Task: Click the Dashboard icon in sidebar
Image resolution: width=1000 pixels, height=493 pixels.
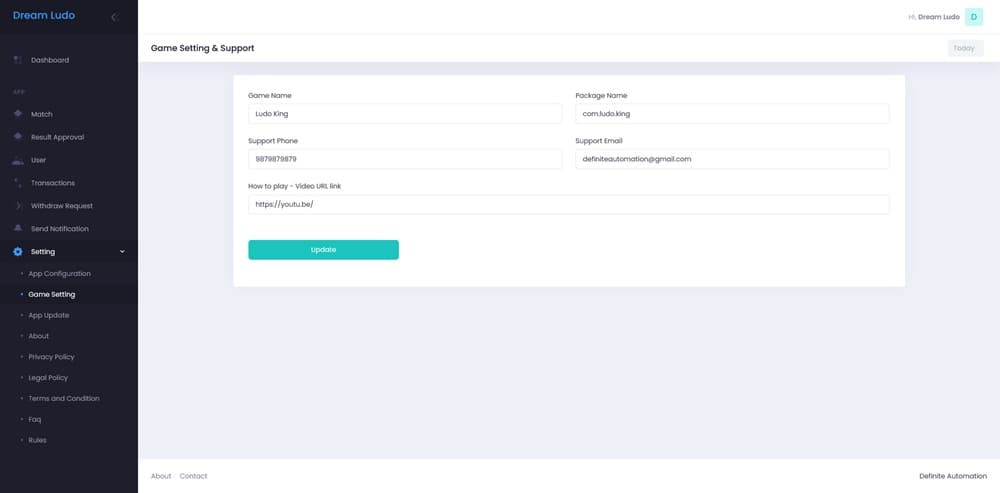Action: (x=18, y=60)
